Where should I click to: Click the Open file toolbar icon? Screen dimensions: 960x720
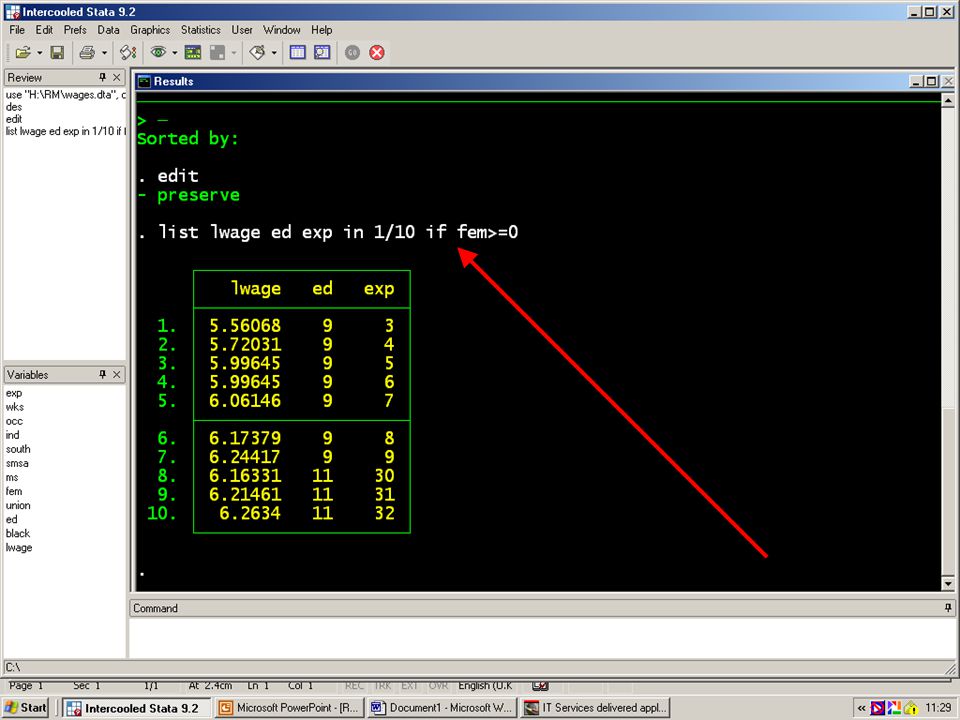[23, 53]
